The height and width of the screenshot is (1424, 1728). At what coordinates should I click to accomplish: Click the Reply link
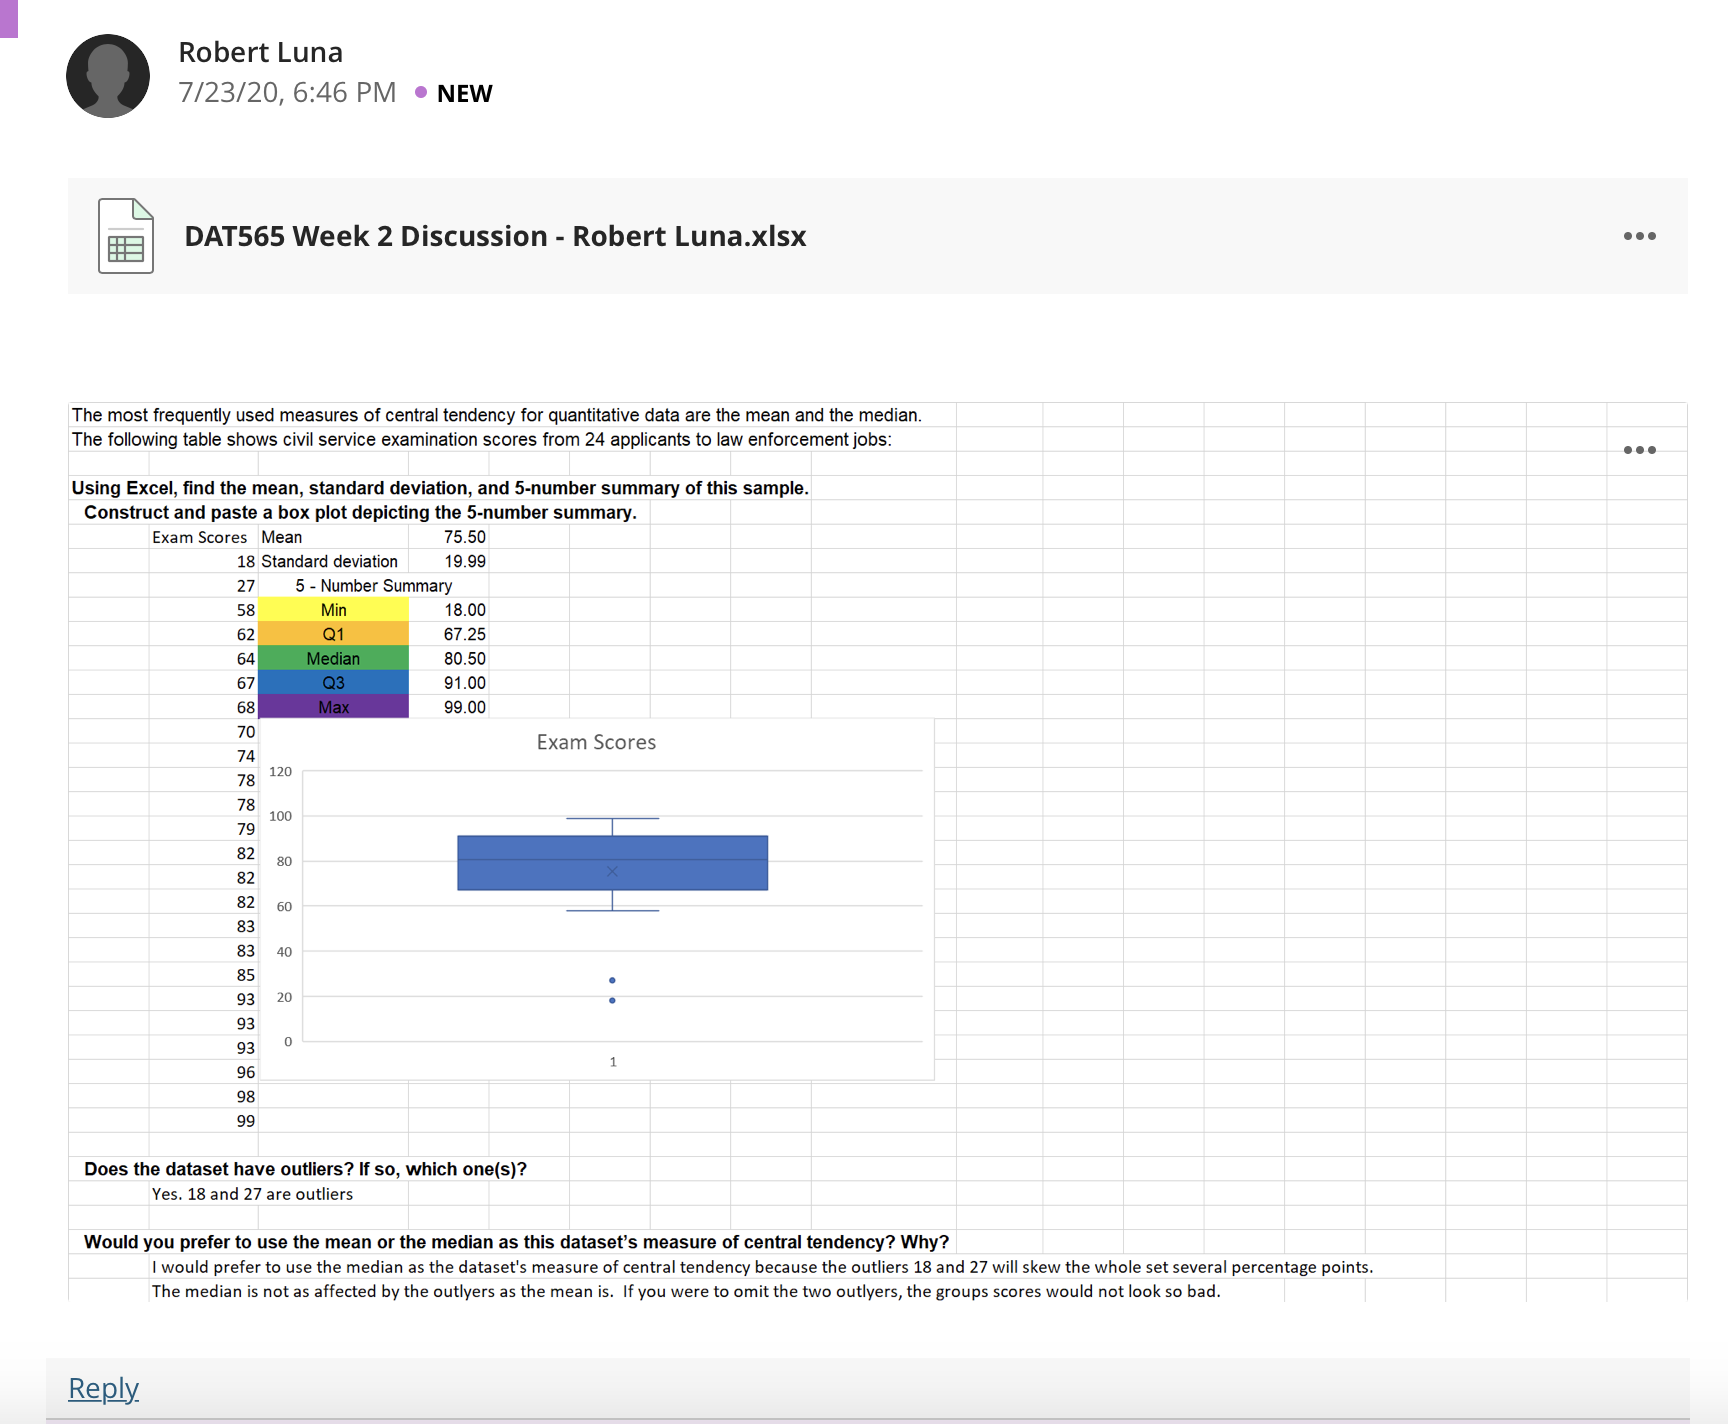[103, 1388]
